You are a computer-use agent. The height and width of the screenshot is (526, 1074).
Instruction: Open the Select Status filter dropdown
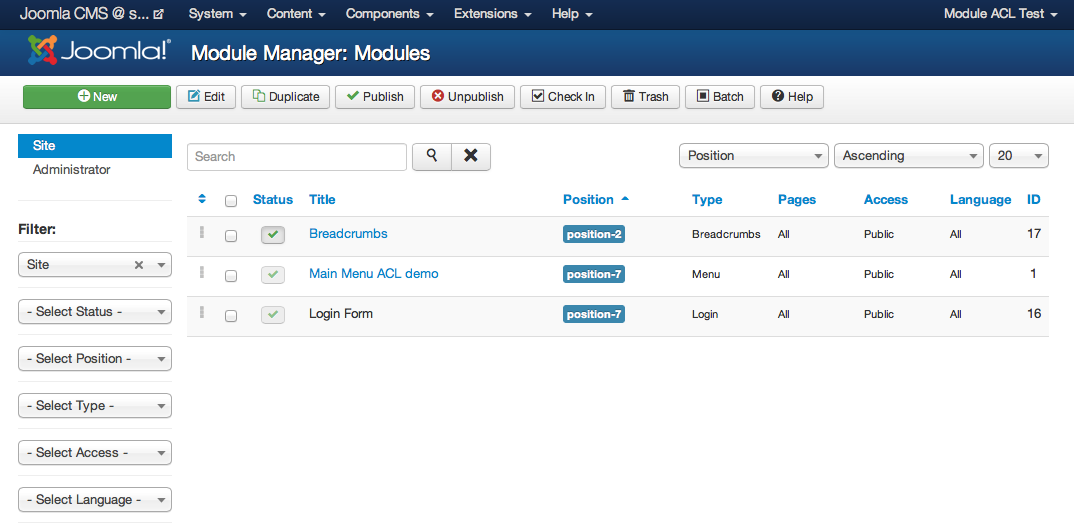(x=95, y=312)
